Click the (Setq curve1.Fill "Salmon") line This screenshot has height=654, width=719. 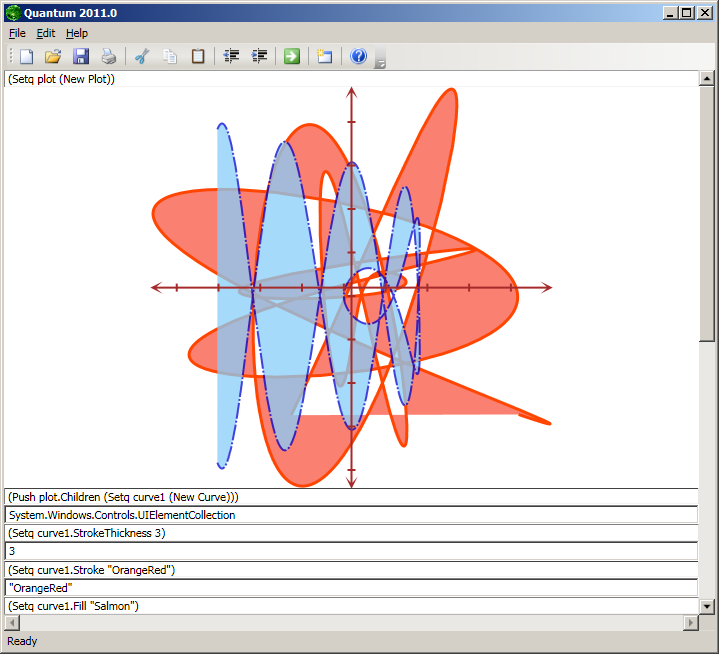pyautogui.click(x=351, y=606)
